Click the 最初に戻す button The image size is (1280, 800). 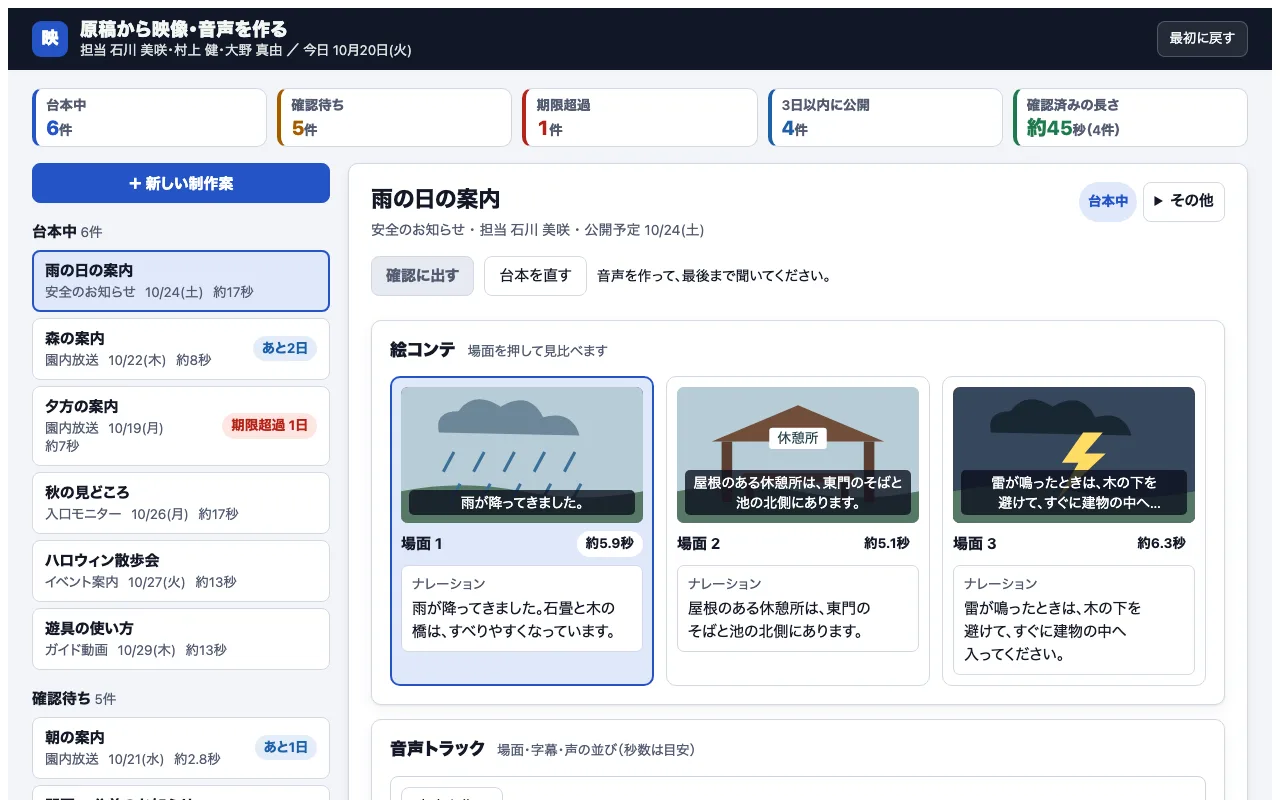[1202, 39]
